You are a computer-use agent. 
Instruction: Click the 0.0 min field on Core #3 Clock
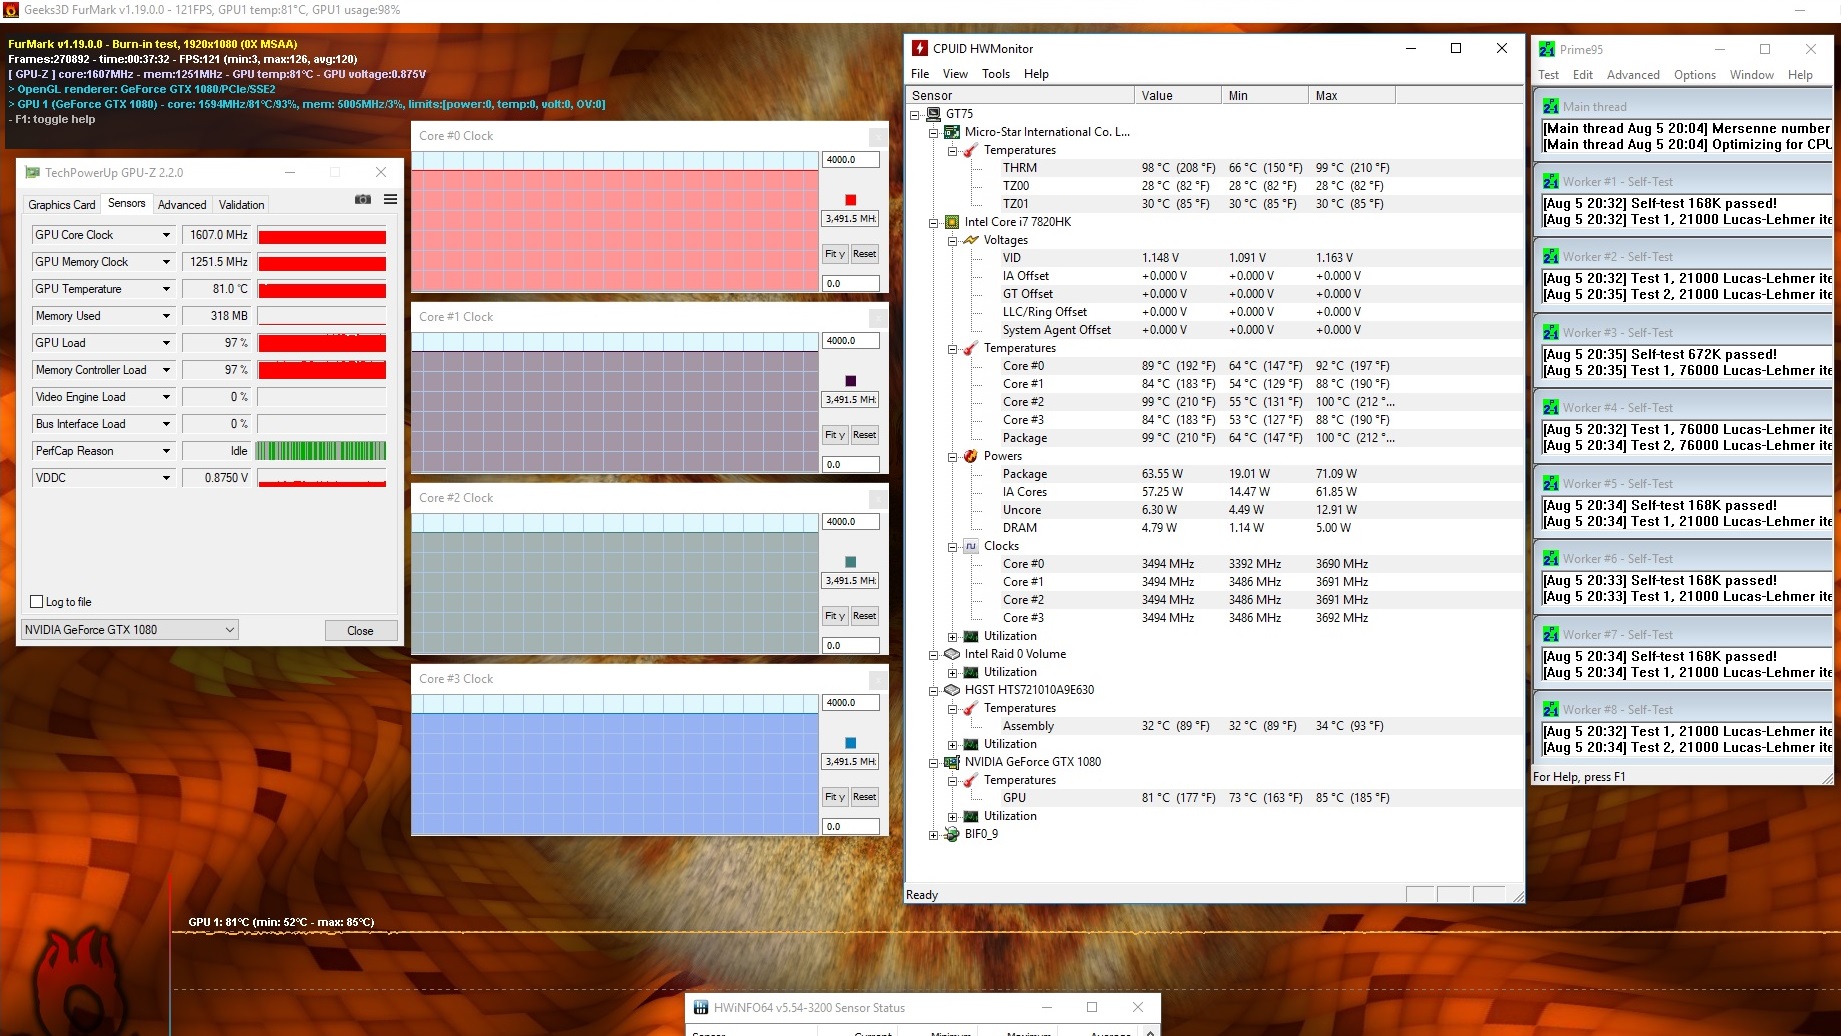click(851, 827)
